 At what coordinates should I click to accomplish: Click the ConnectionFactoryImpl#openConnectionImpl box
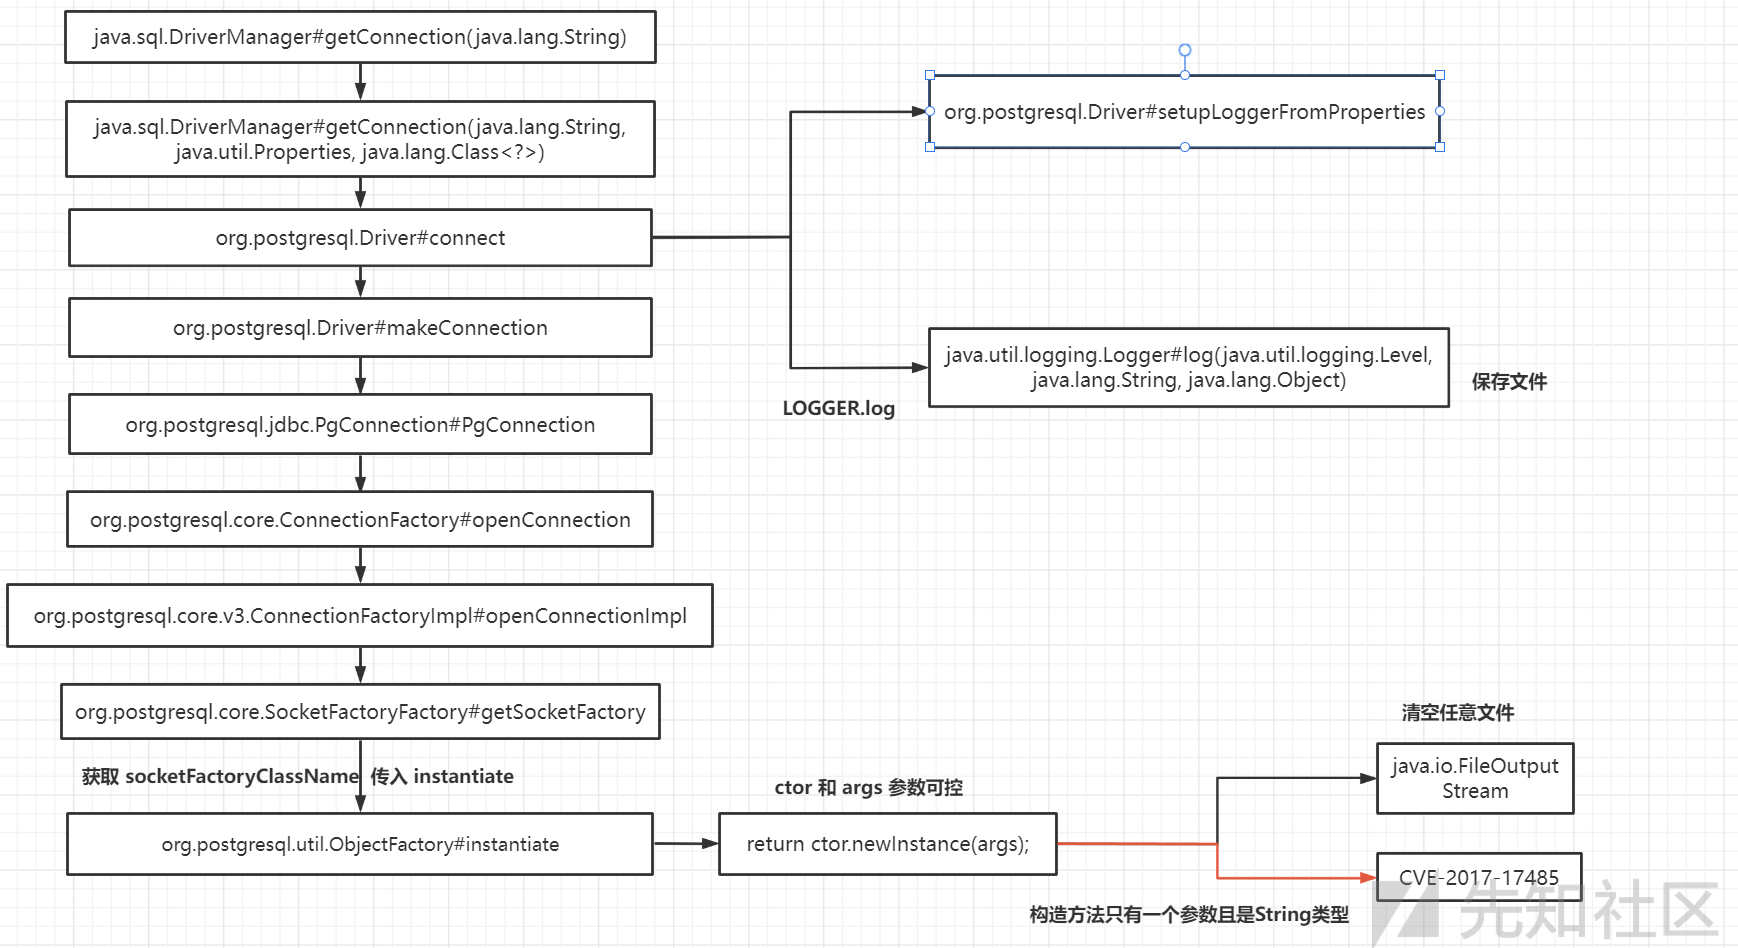[x=360, y=616]
